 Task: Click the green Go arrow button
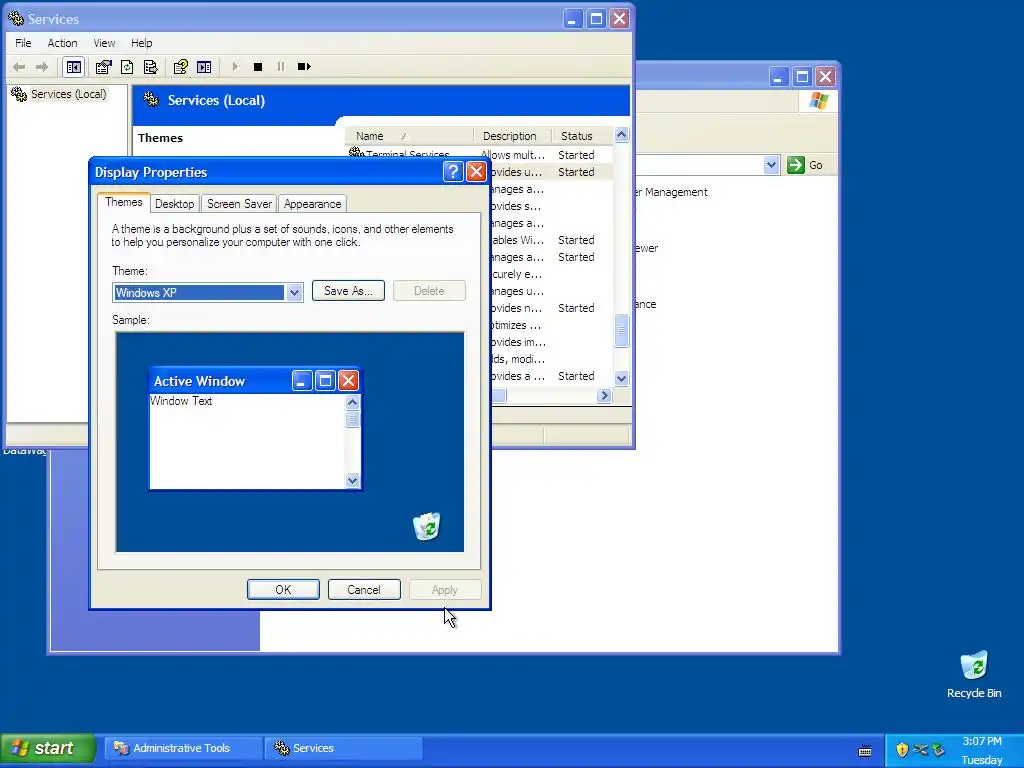click(x=795, y=165)
